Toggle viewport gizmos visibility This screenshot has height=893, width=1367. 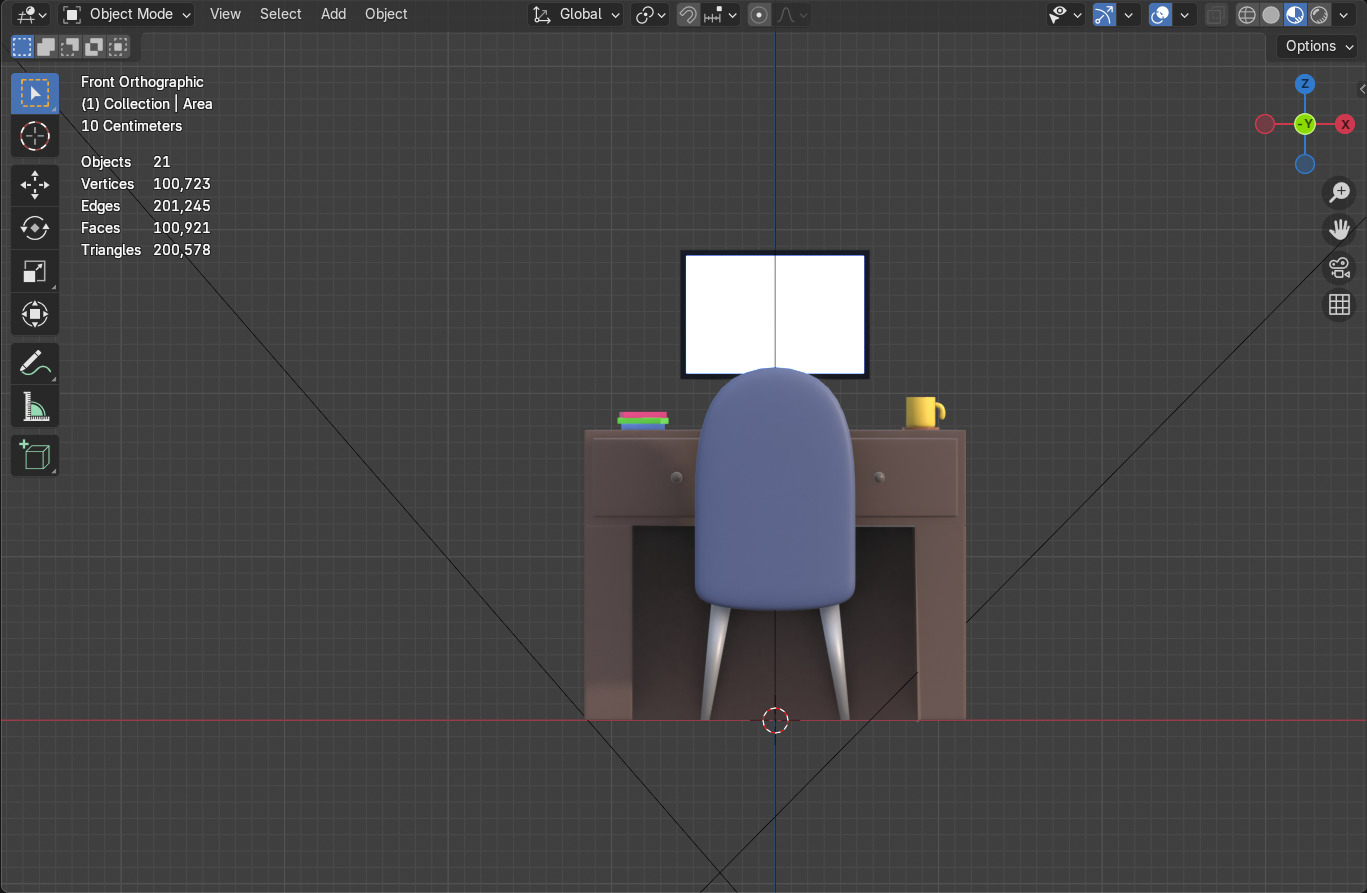pos(1104,15)
